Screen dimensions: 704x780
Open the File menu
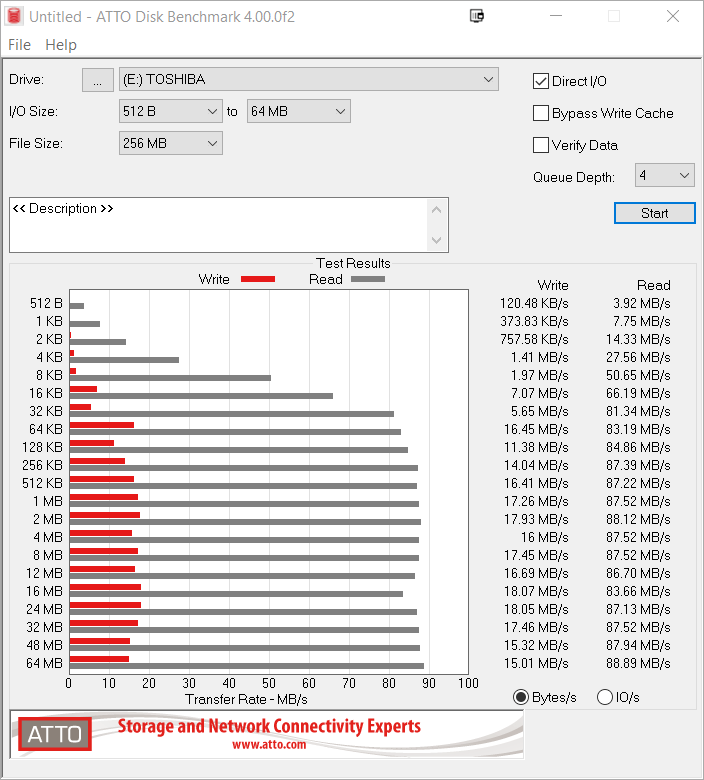point(19,45)
